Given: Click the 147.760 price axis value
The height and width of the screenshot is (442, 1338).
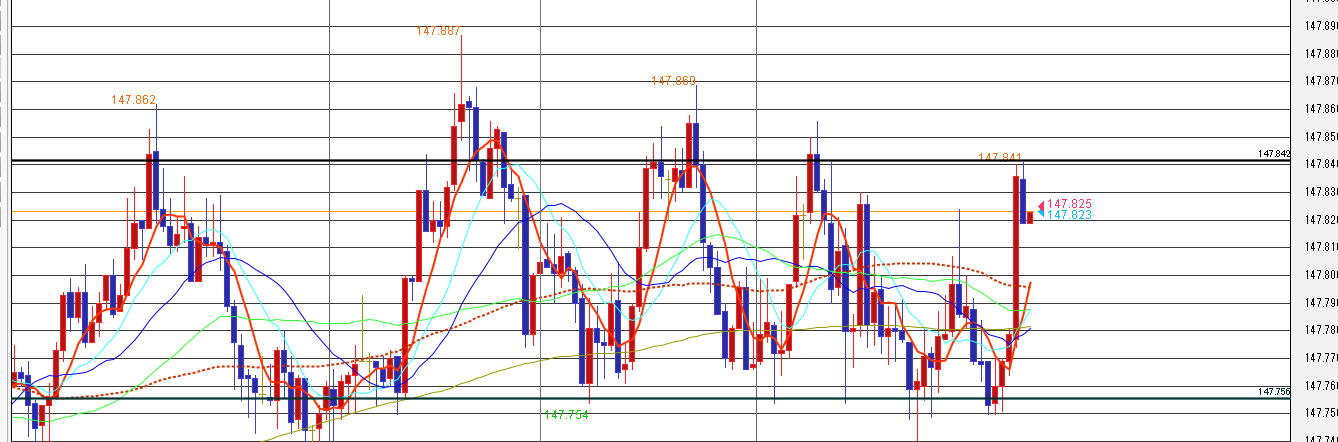Looking at the screenshot, I should click(x=1320, y=386).
